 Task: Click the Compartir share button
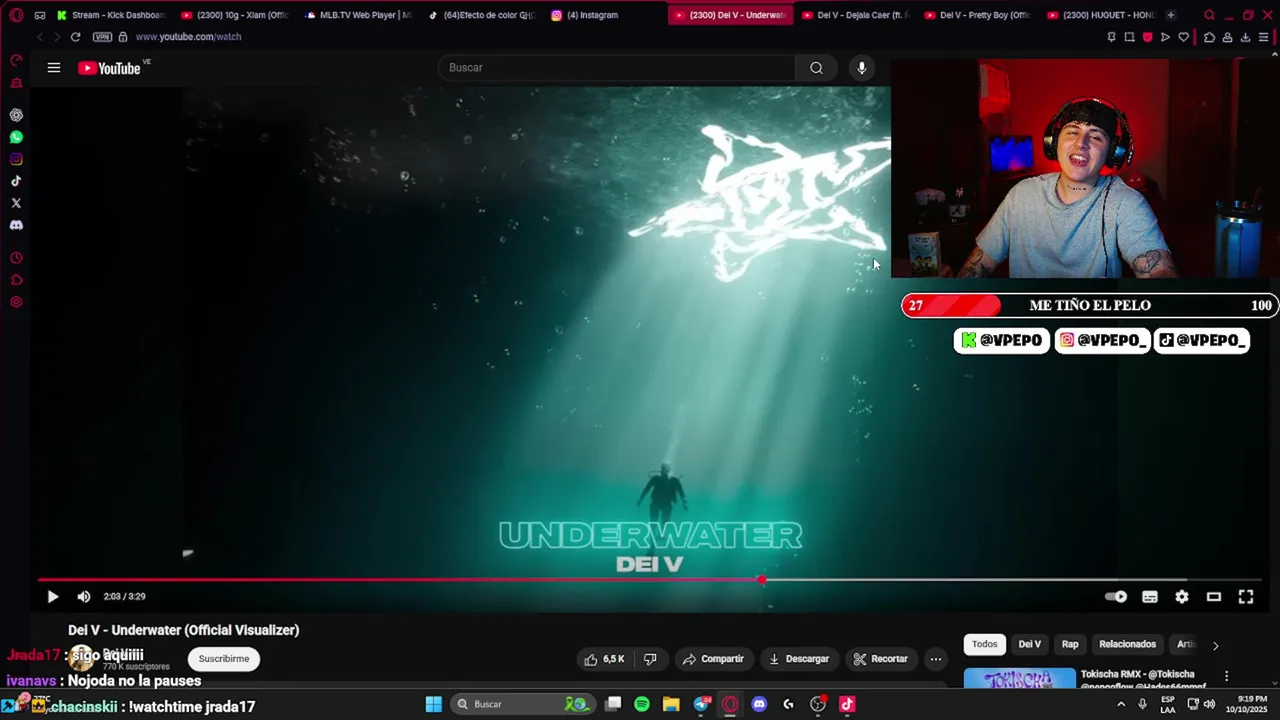click(x=713, y=659)
